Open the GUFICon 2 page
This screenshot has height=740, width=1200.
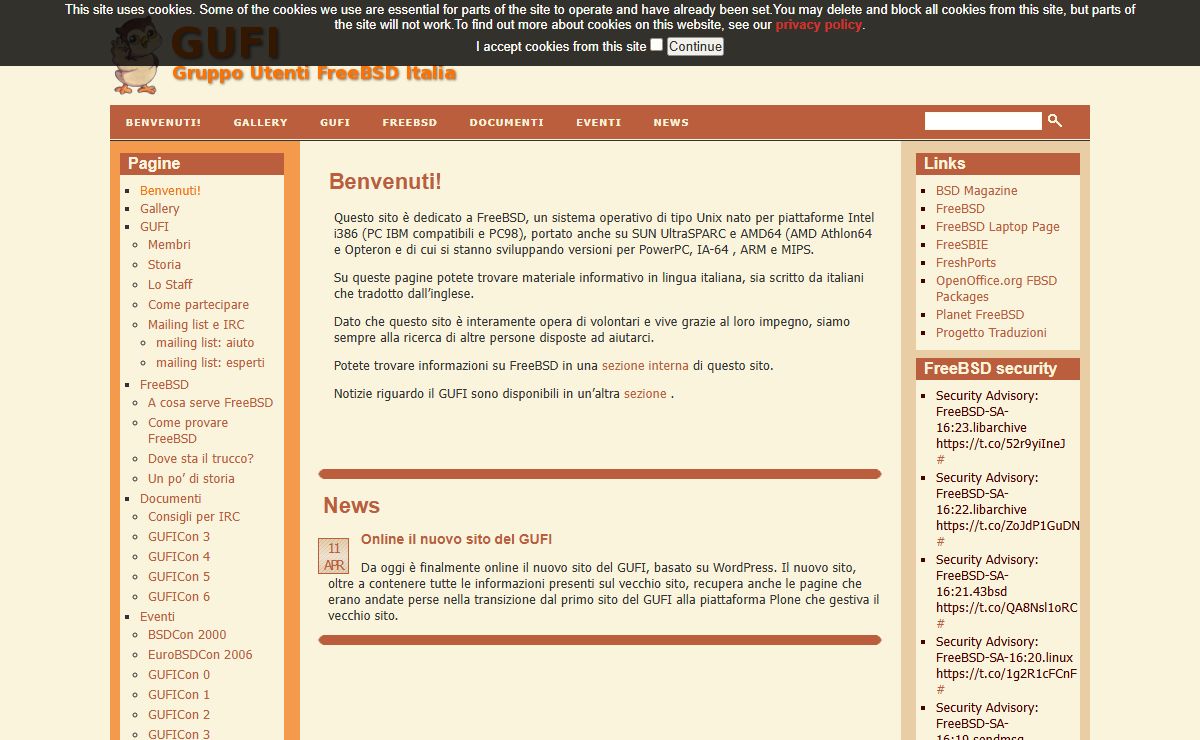tap(179, 715)
